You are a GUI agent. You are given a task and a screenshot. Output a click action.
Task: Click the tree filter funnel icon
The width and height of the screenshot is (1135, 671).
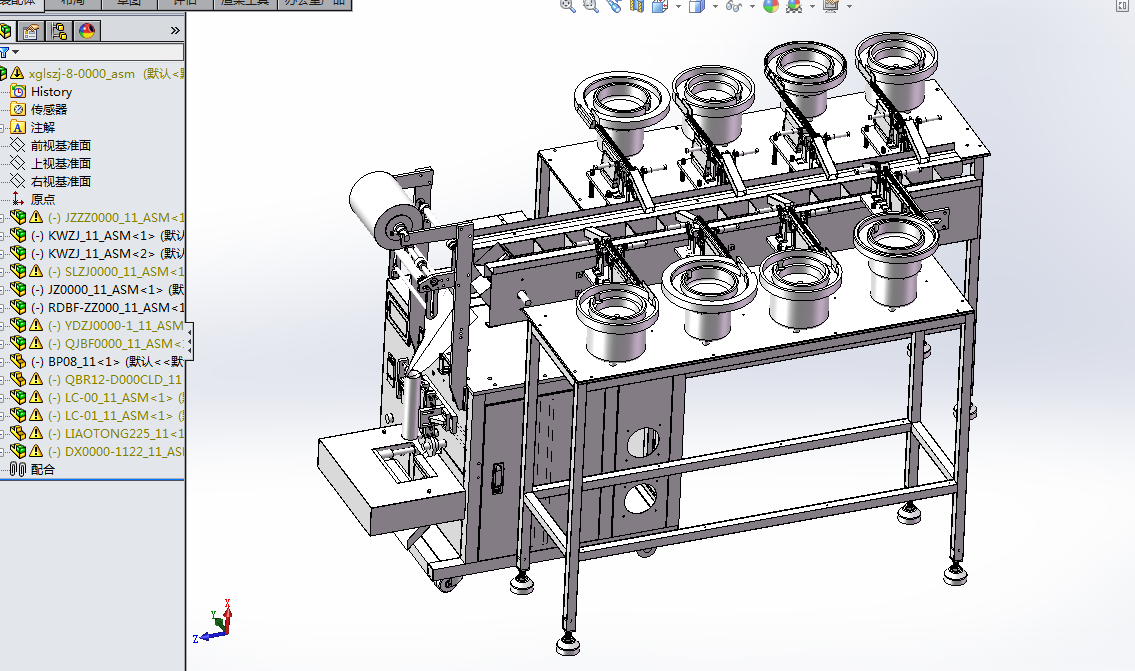(x=4, y=52)
